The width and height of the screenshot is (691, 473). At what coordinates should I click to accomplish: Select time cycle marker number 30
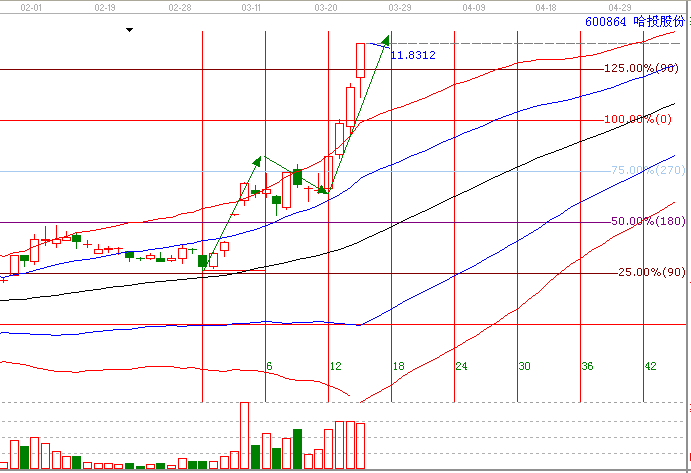click(523, 367)
